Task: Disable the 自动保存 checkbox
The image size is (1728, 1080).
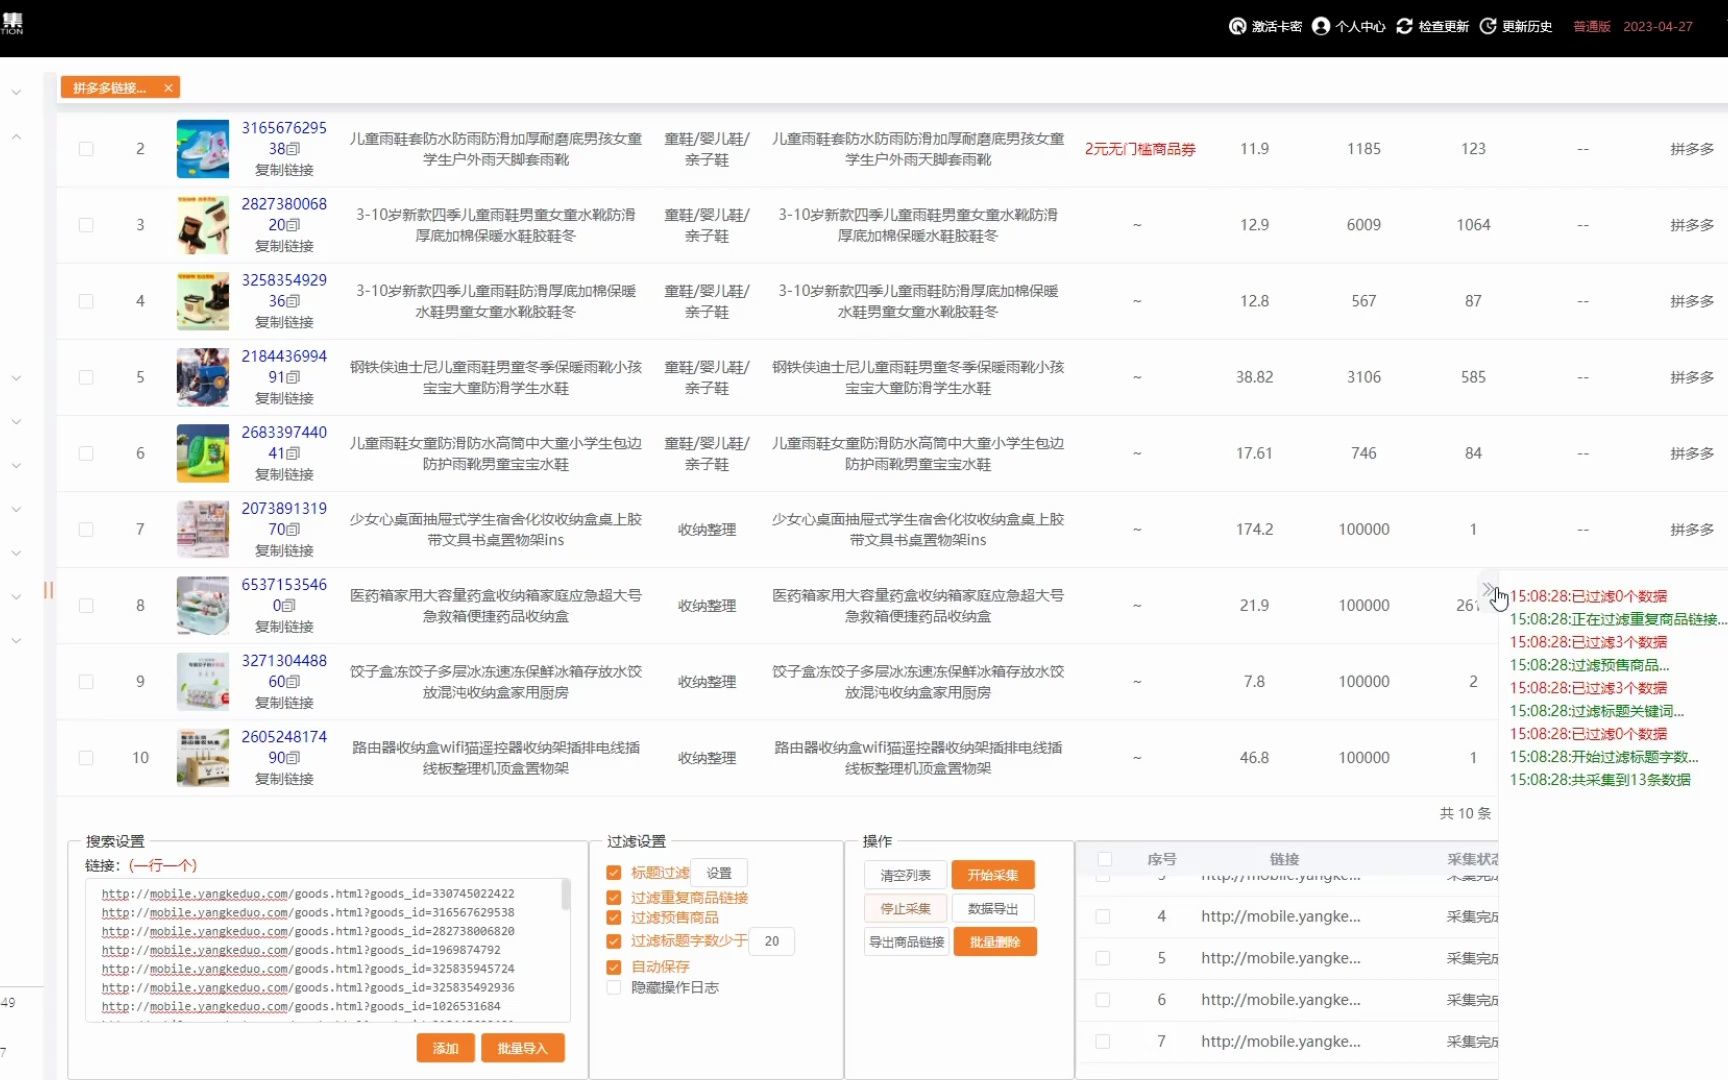Action: click(614, 967)
